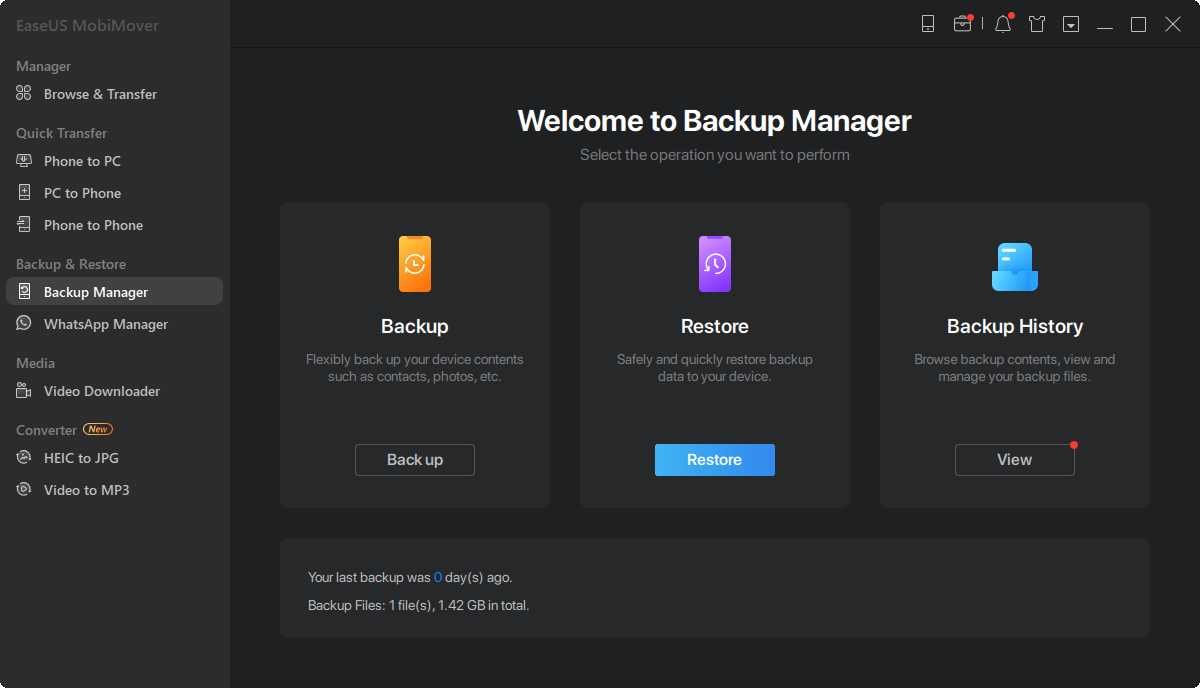The width and height of the screenshot is (1200, 688).
Task: Open Browse & Transfer in sidebar
Action: tap(100, 94)
